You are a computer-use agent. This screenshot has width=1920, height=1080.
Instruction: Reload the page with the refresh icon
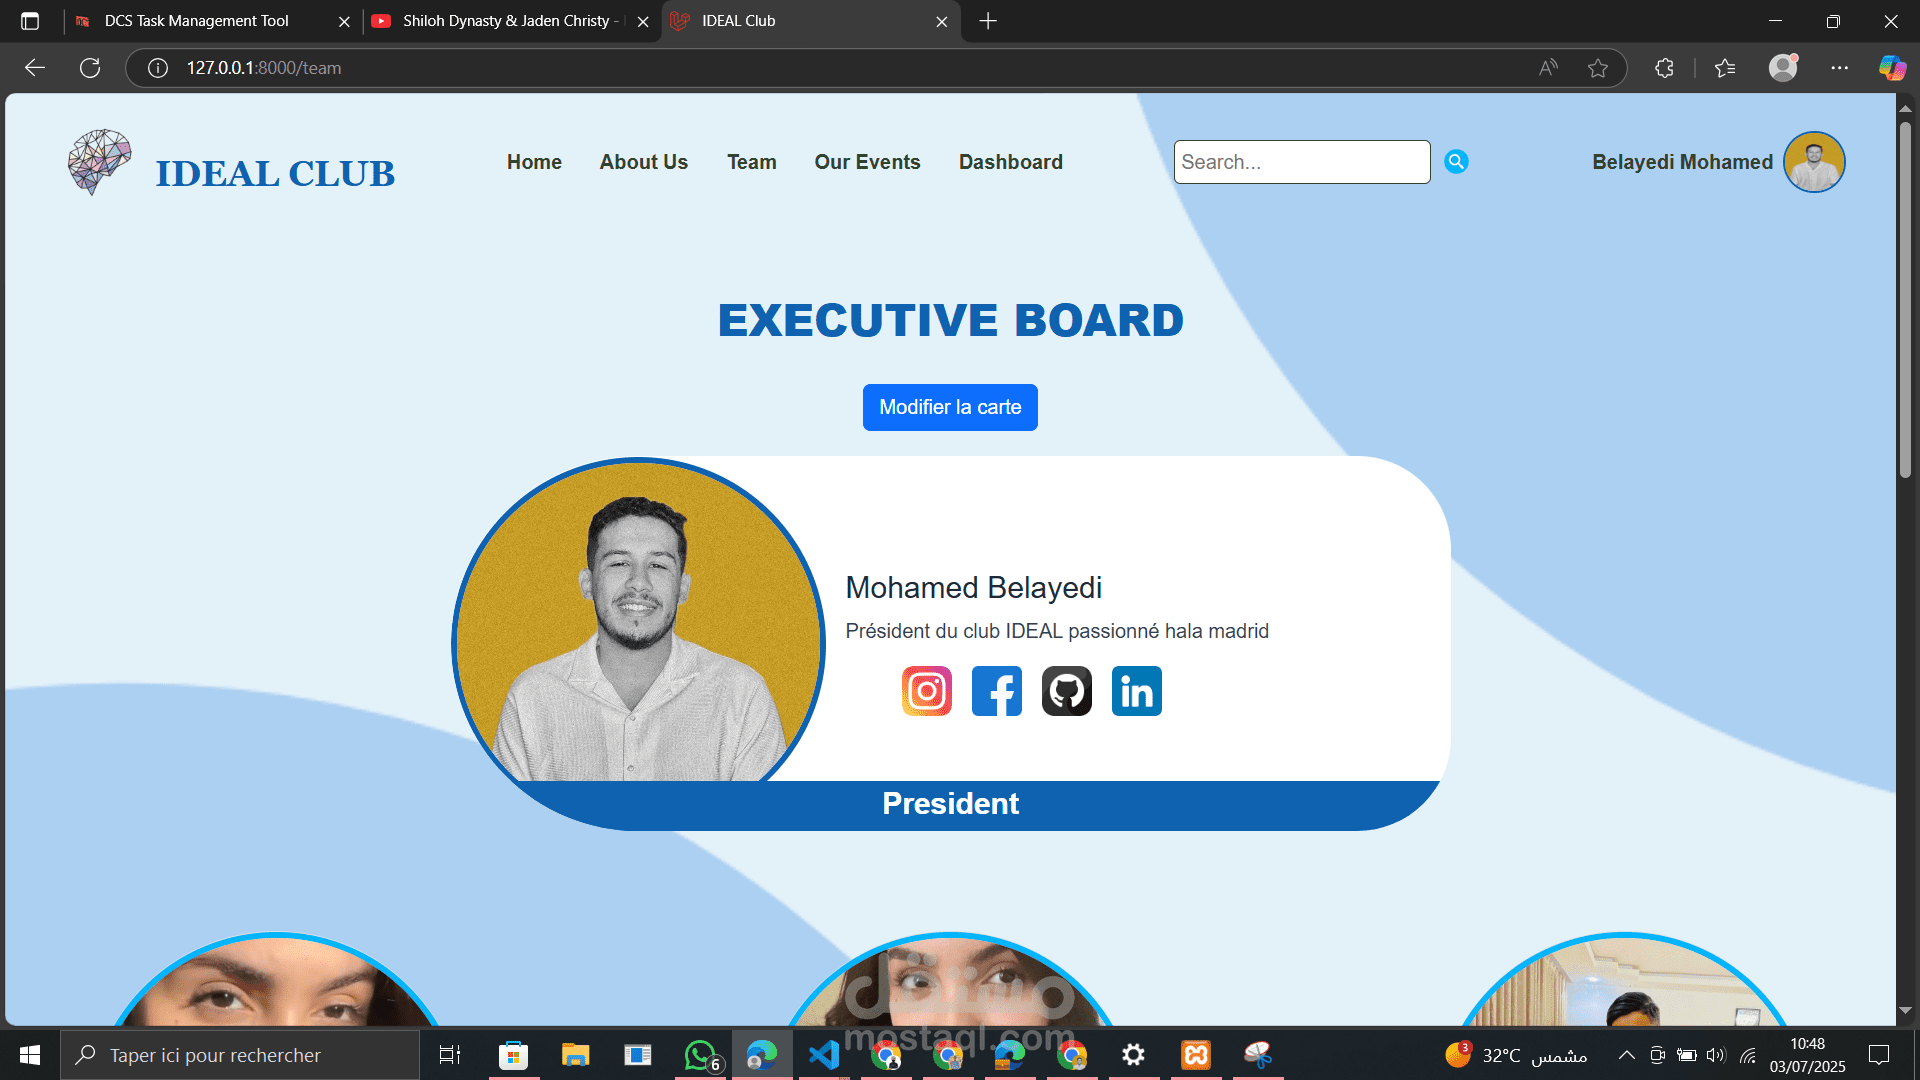(x=90, y=68)
